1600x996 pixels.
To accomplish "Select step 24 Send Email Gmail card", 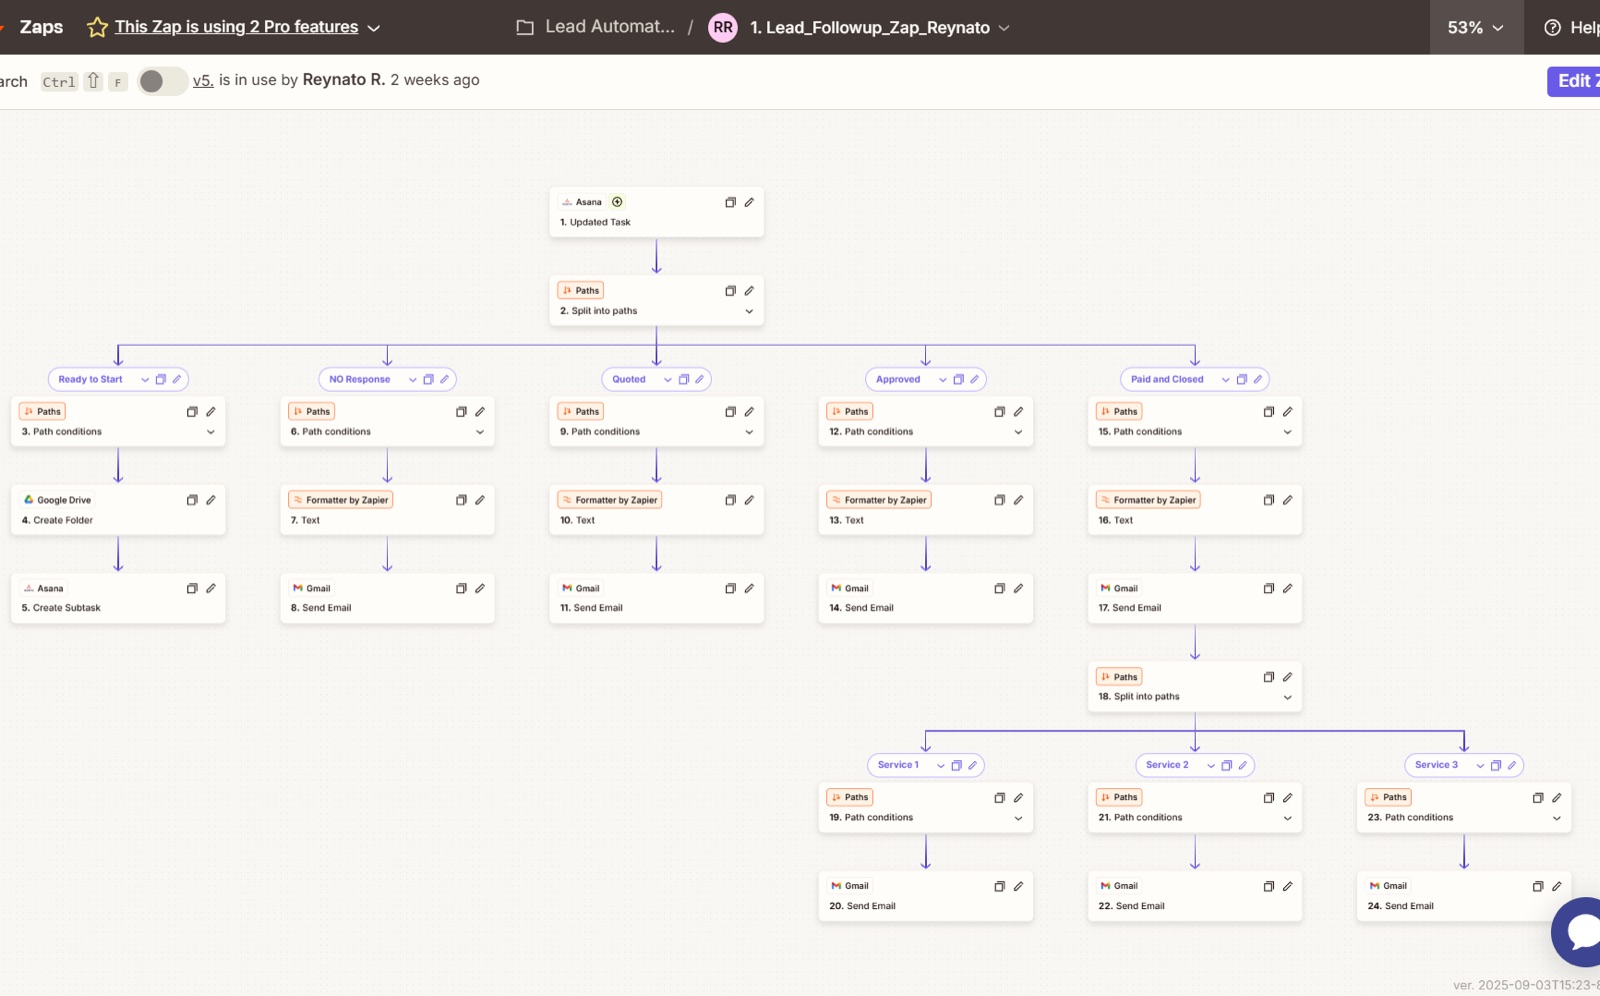I will tap(1464, 896).
